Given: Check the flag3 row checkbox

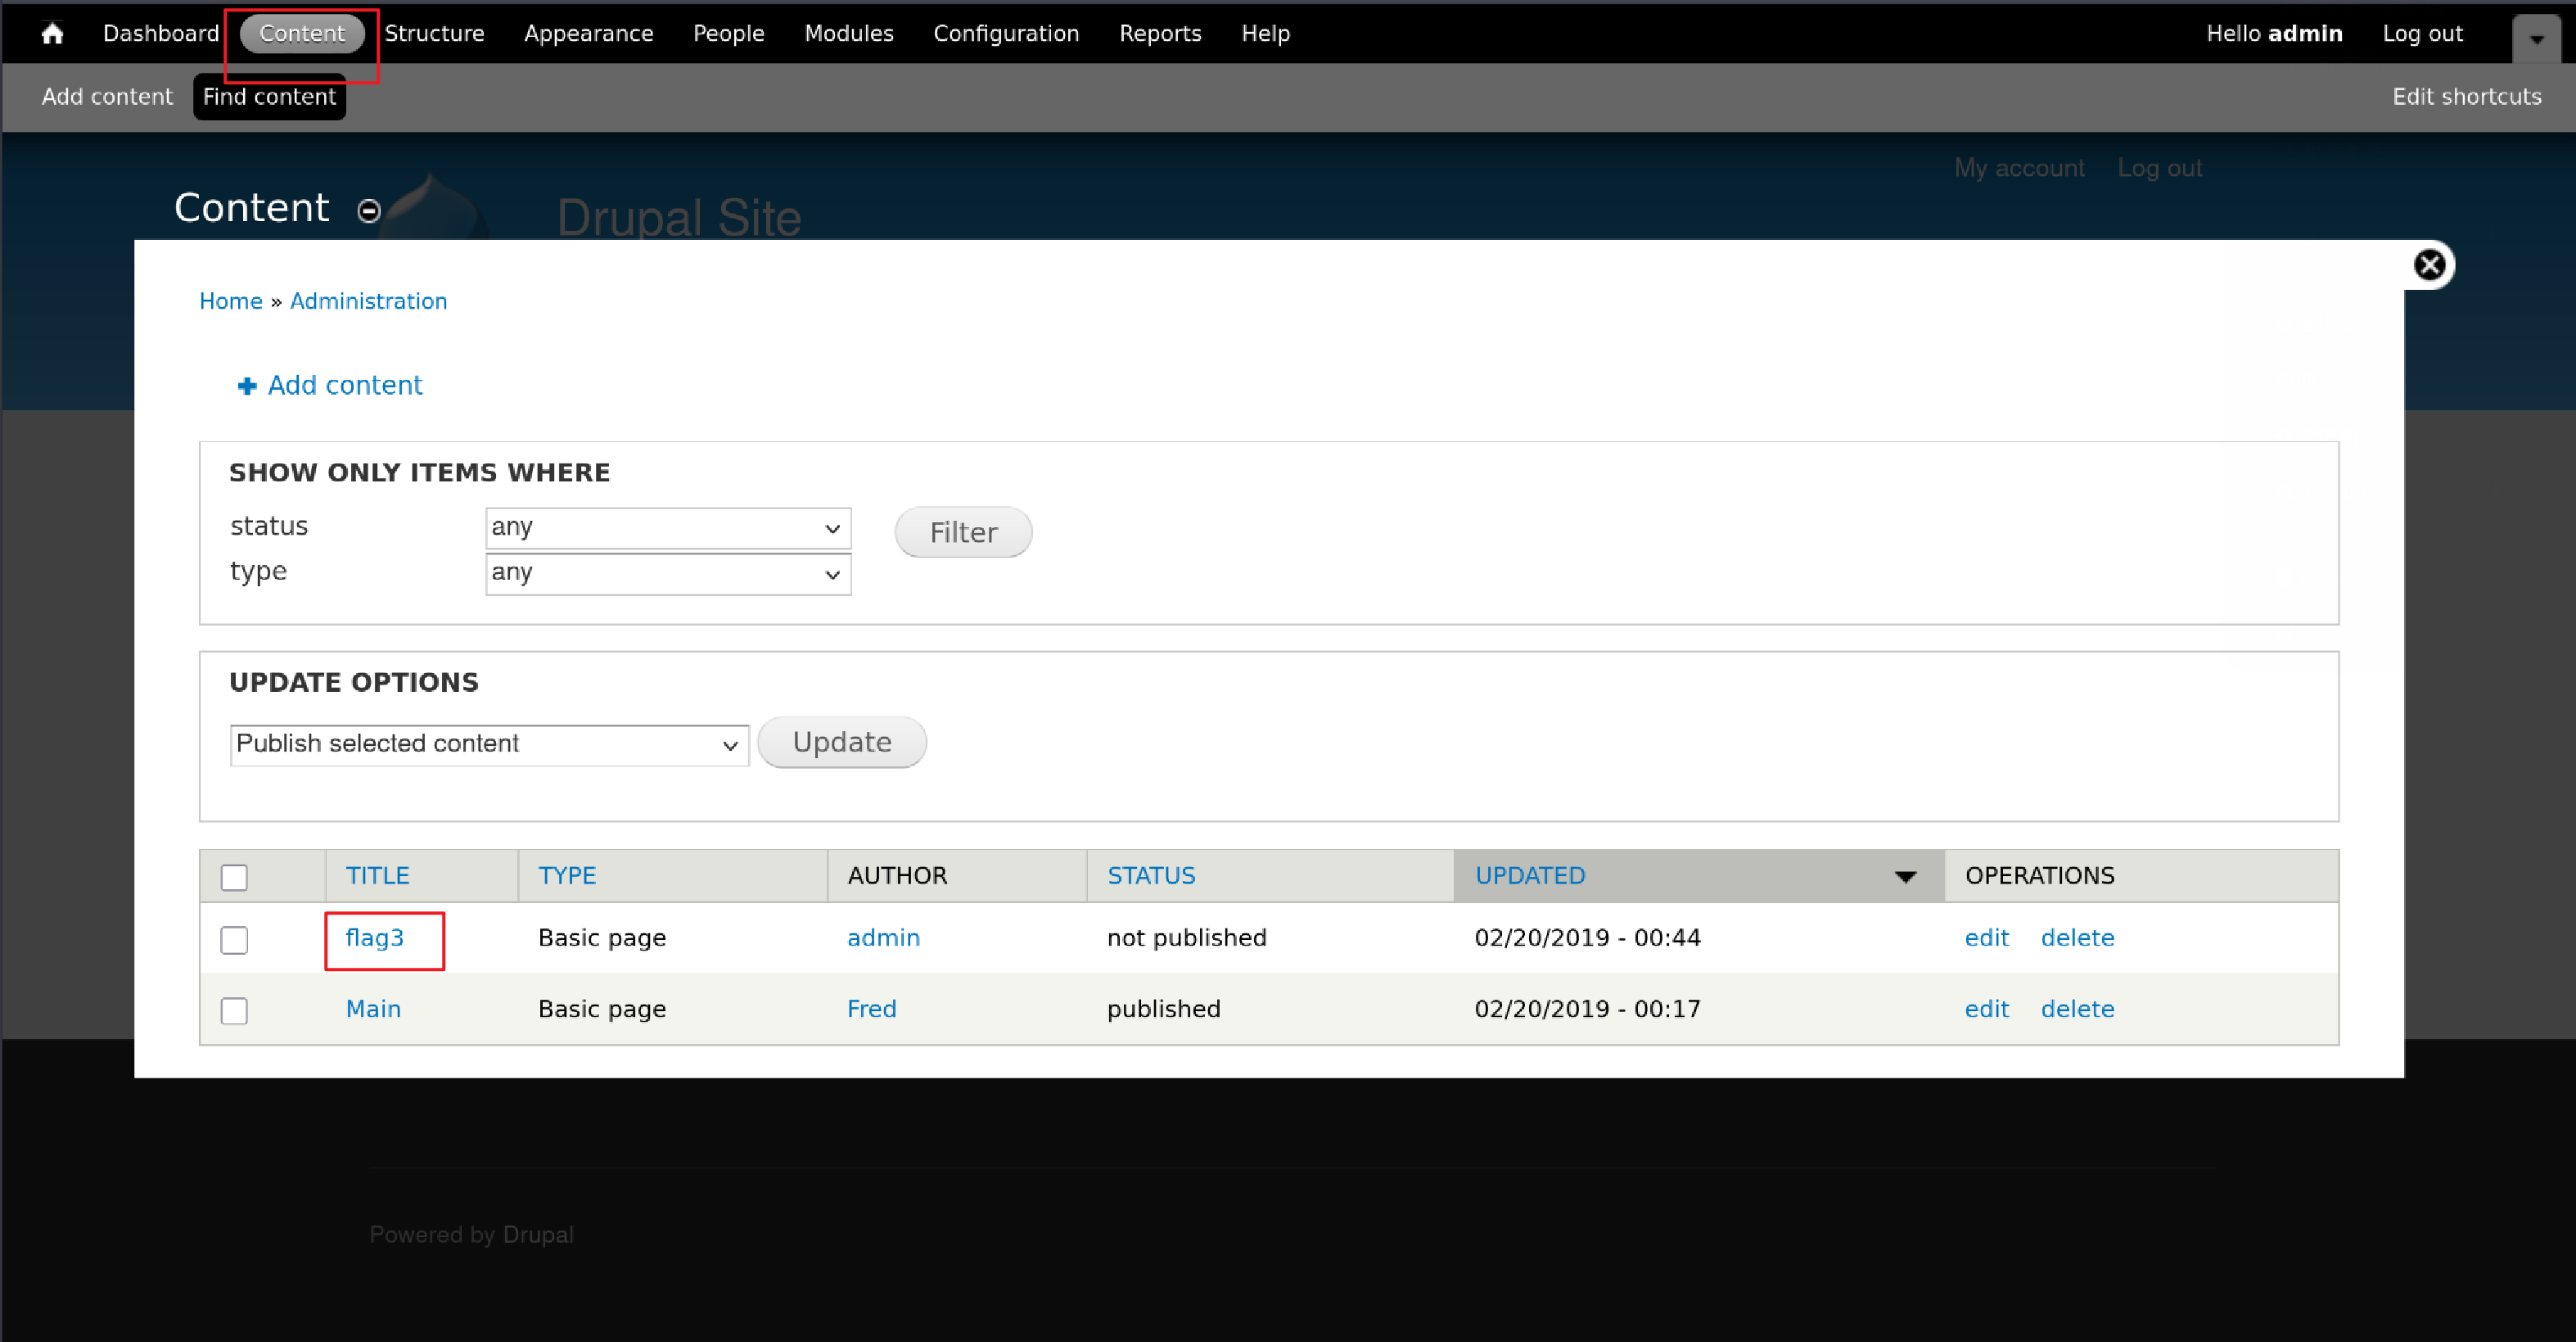Looking at the screenshot, I should click(x=234, y=940).
